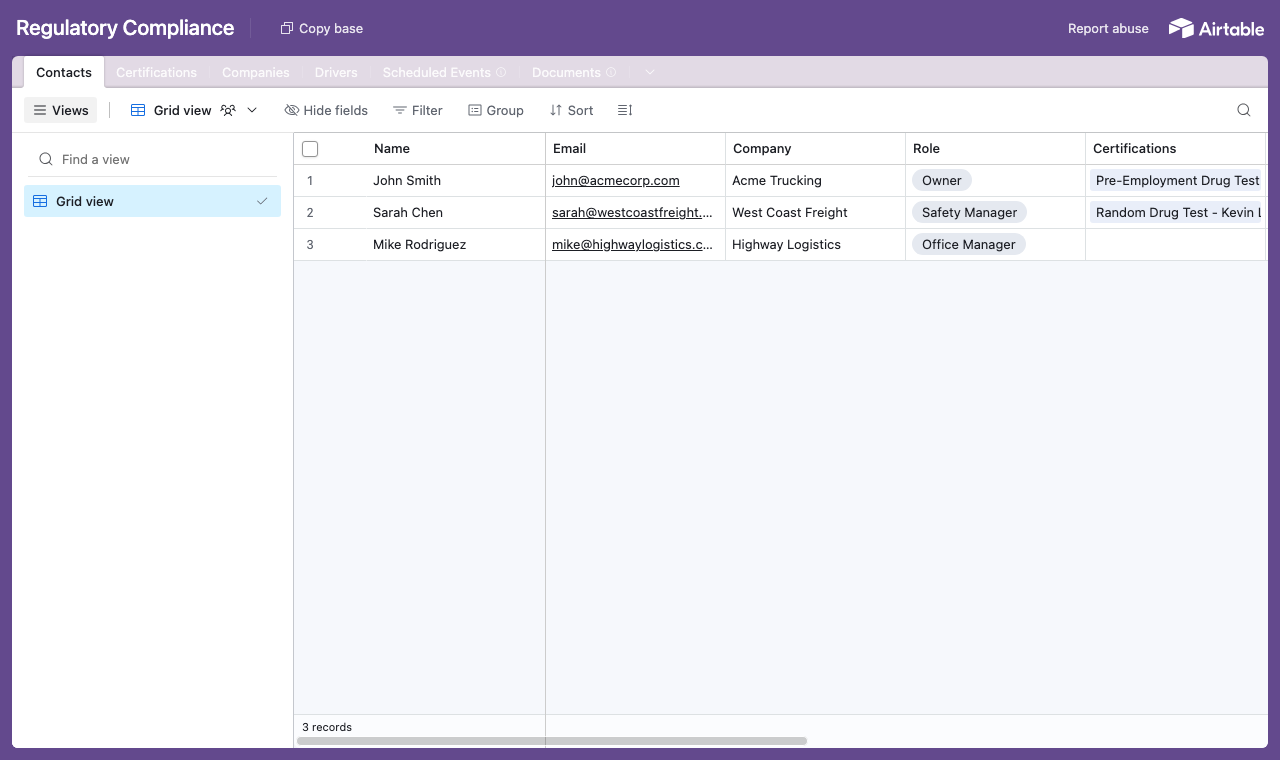Click row number 2
The width and height of the screenshot is (1280, 760).
310,213
